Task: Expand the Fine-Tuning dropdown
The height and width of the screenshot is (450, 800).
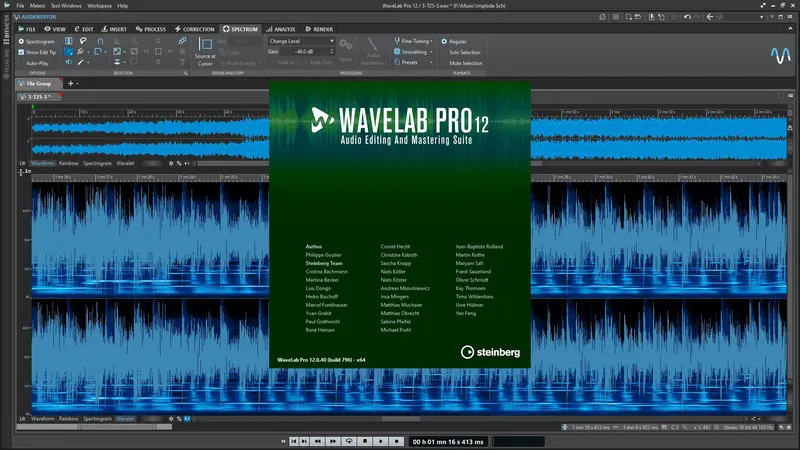Action: pos(413,41)
